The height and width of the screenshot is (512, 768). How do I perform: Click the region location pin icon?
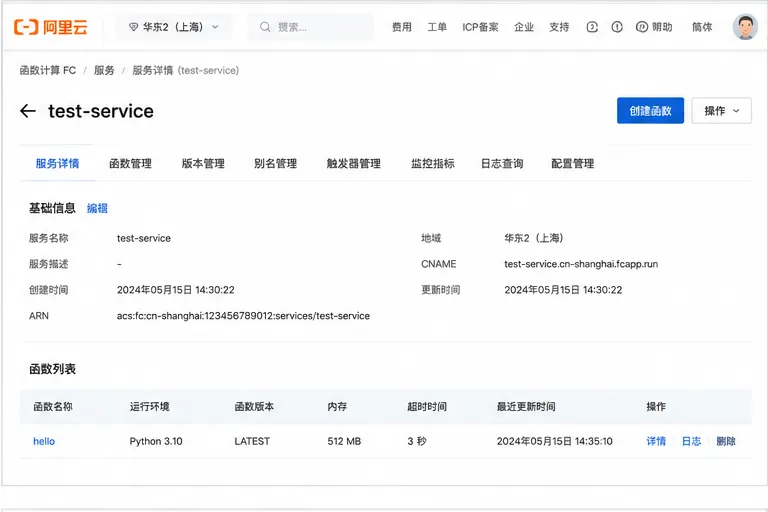pyautogui.click(x=133, y=27)
